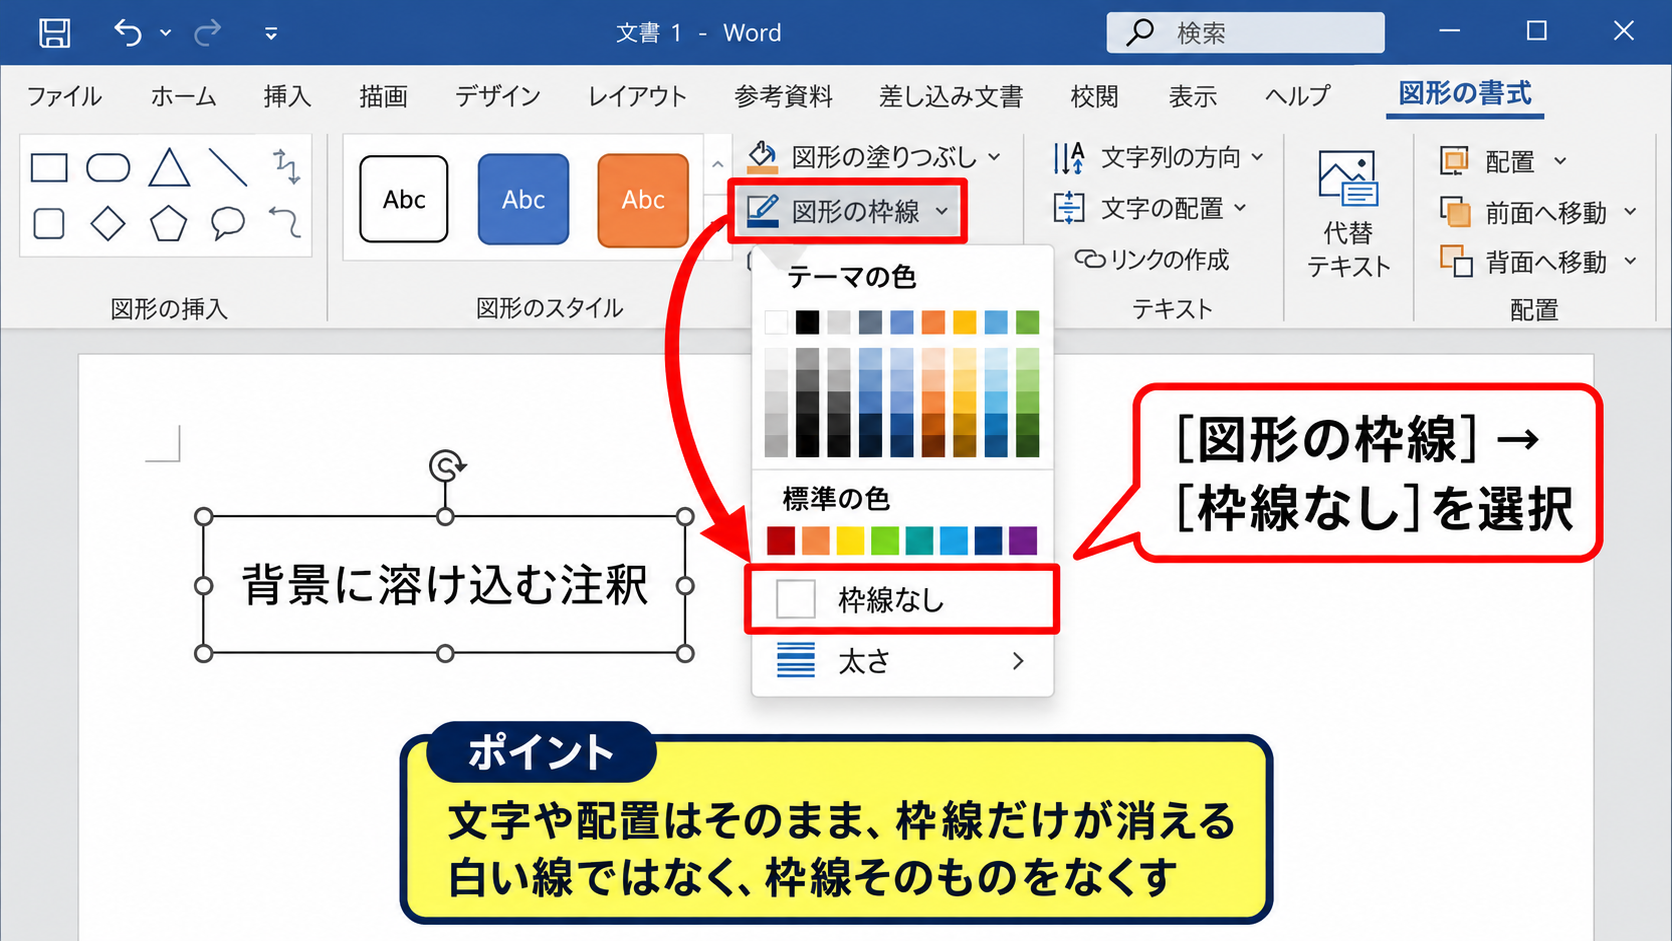The width and height of the screenshot is (1672, 941).
Task: Switch to the 校閲 tab
Action: 1094,96
